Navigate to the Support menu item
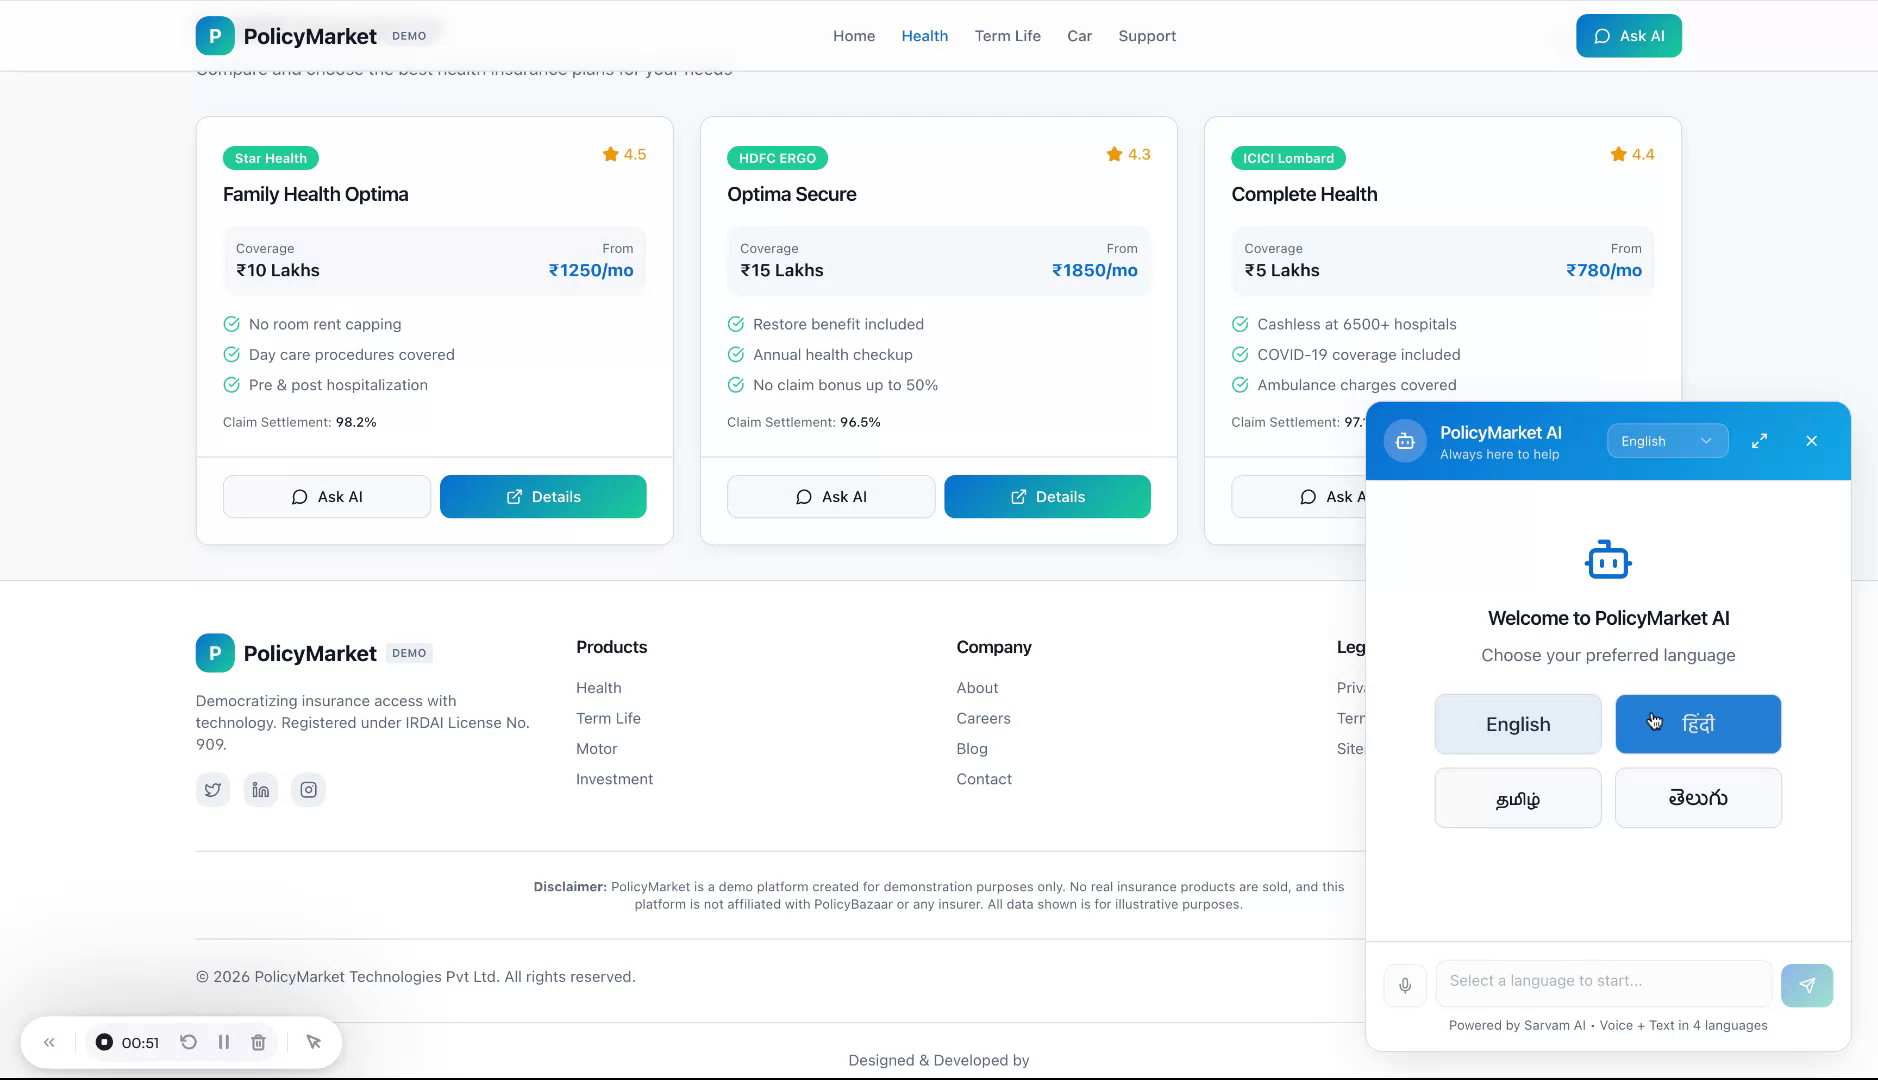The width and height of the screenshot is (1878, 1080). click(x=1146, y=35)
